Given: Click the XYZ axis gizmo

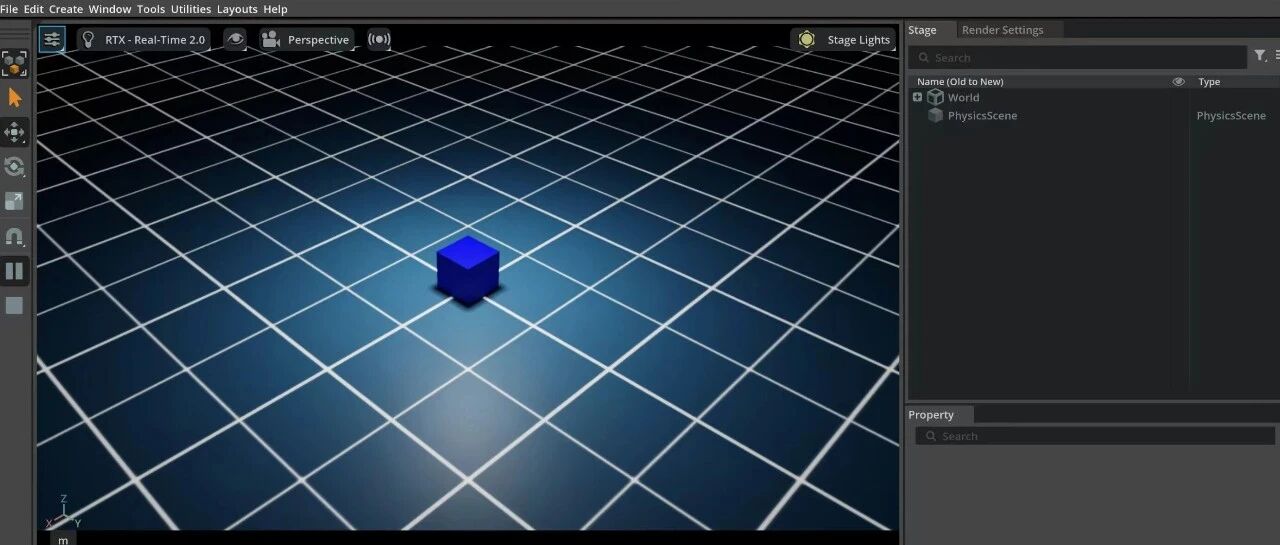Looking at the screenshot, I should 62,512.
